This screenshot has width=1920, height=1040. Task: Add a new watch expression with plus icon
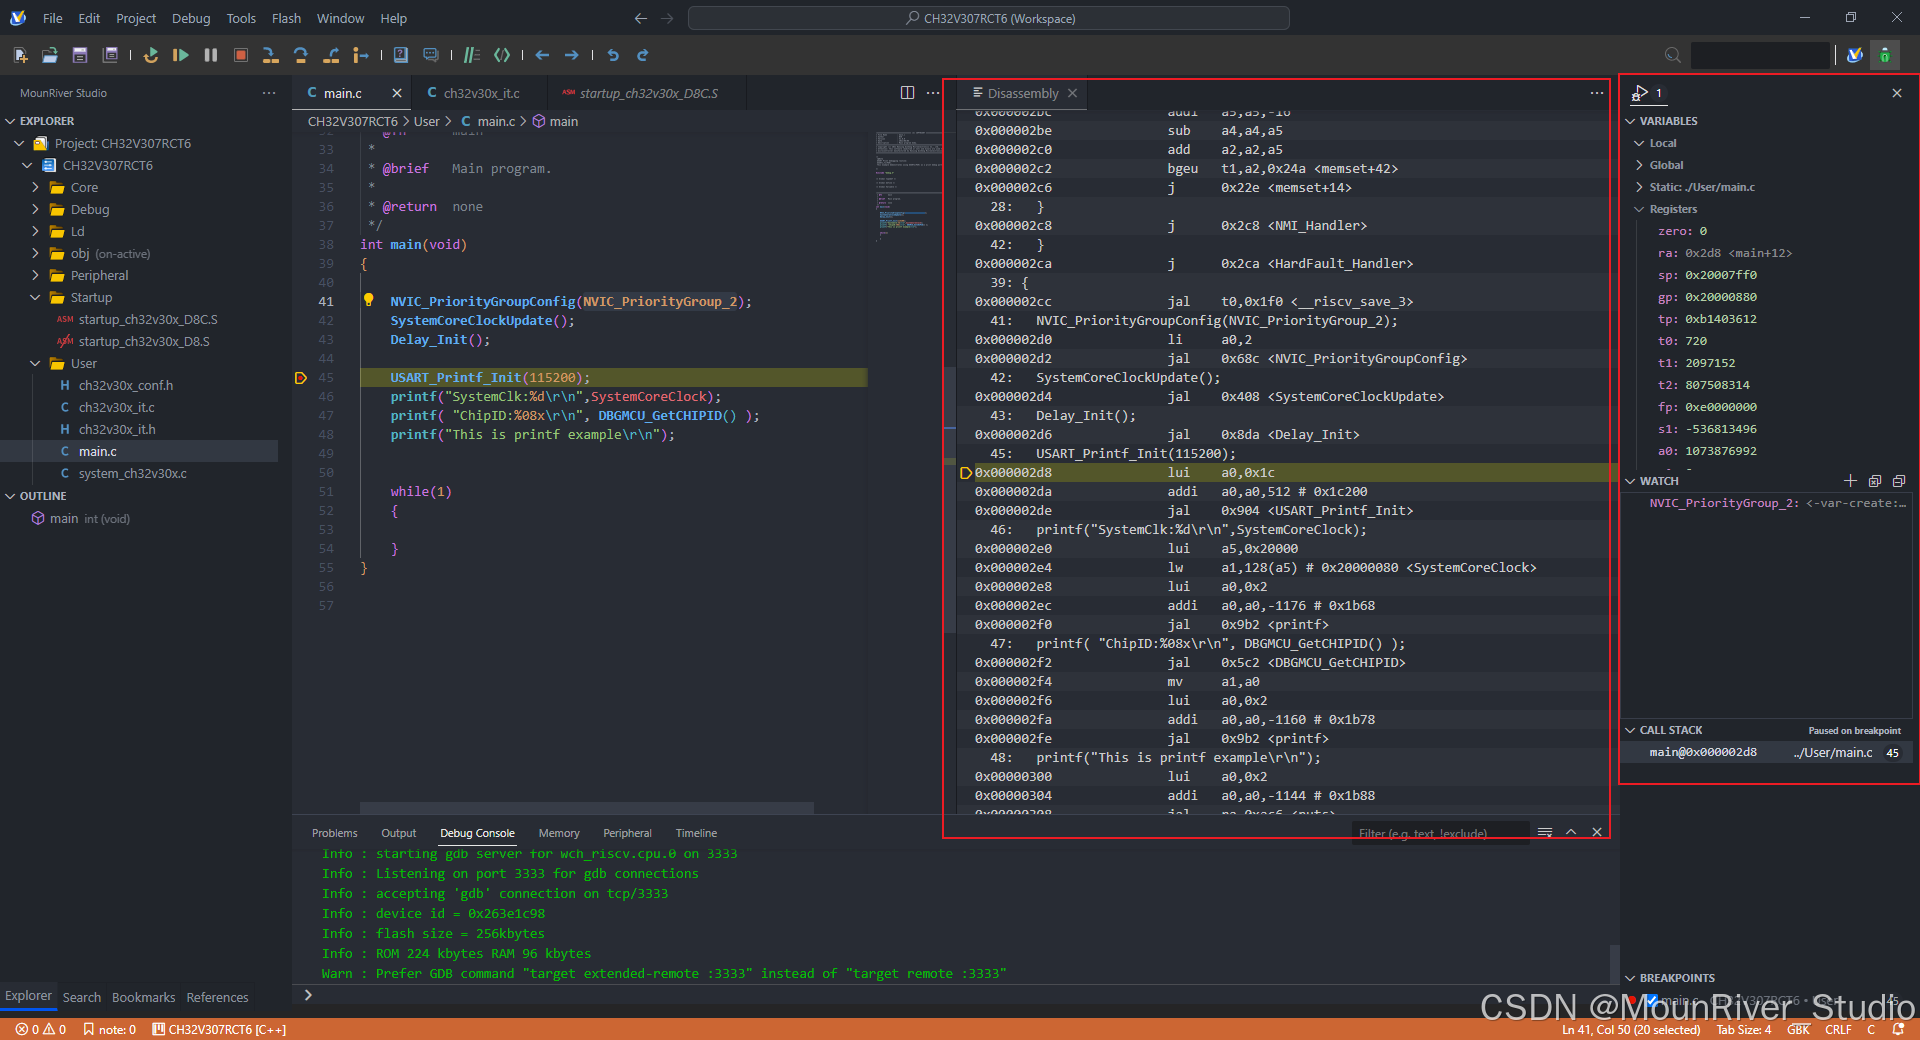1850,481
